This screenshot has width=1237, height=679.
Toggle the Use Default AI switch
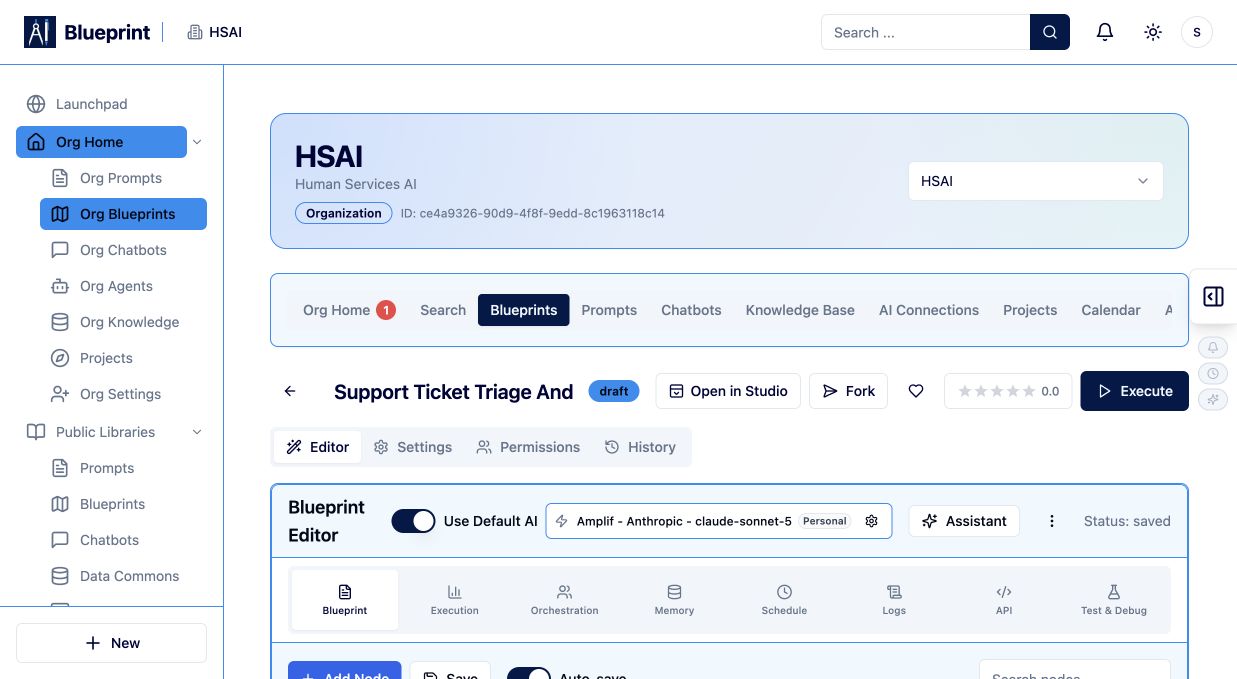click(x=413, y=521)
